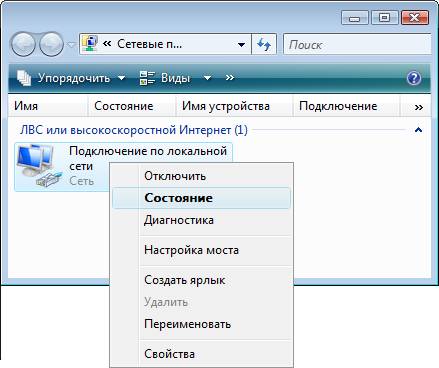This screenshot has width=439, height=368.
Task: Choose Диагностика from the context menu
Action: pos(202,220)
